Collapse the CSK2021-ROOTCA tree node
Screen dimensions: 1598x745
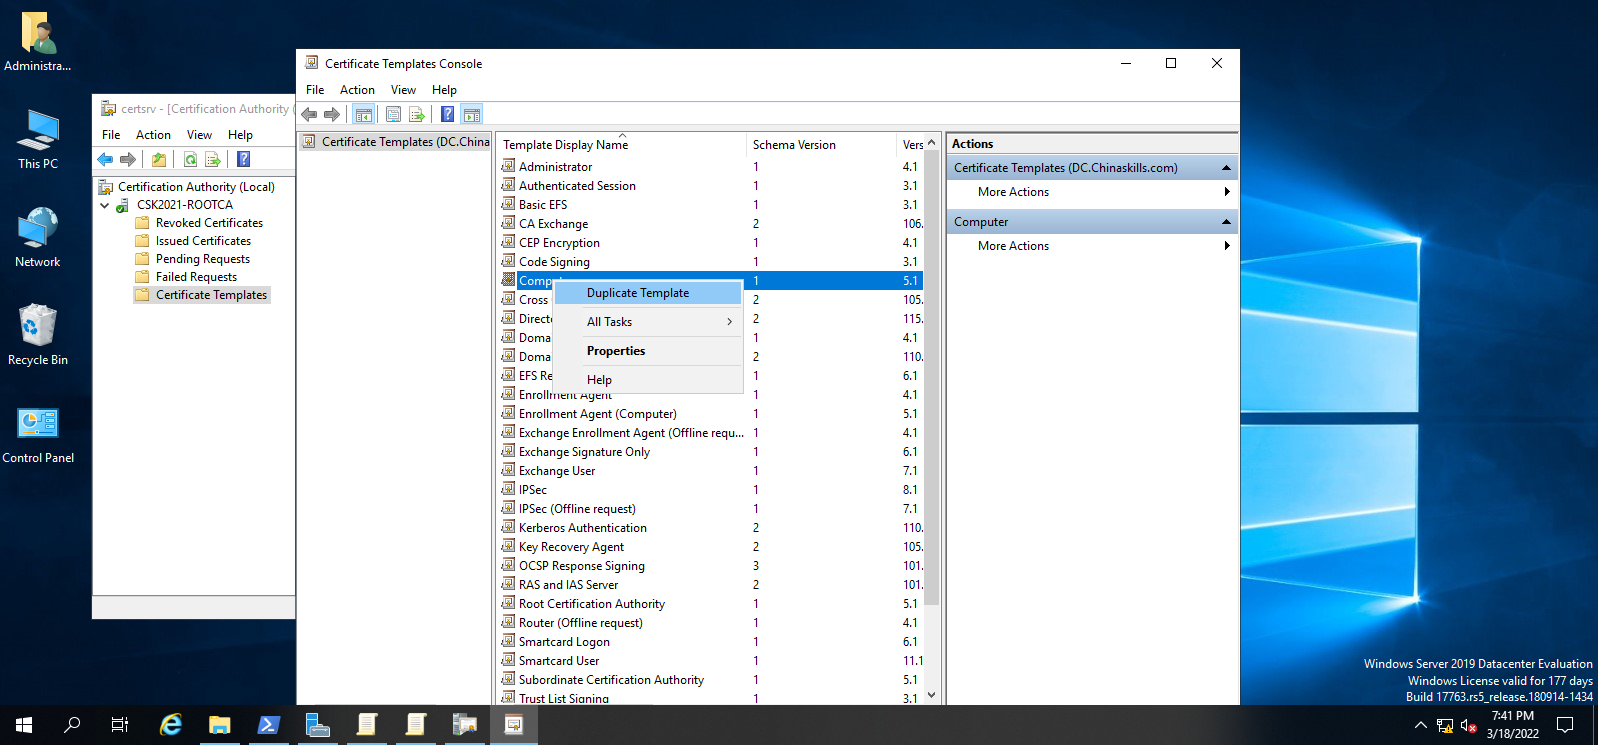coord(105,205)
